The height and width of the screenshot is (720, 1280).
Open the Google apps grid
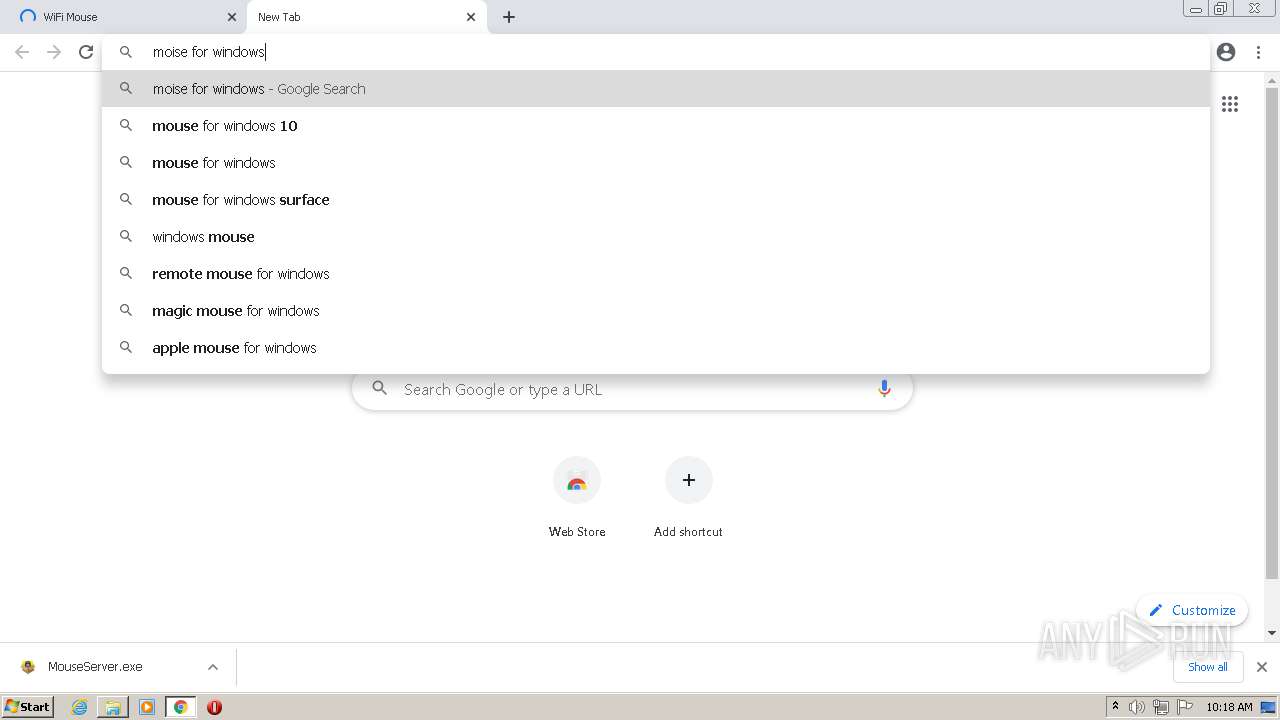(1230, 104)
